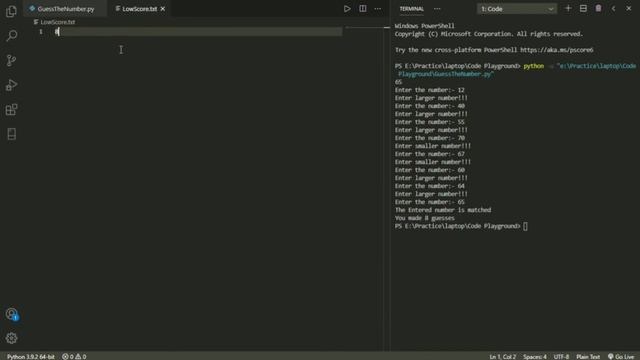Change encoding via UTF-8 status

pos(561,356)
